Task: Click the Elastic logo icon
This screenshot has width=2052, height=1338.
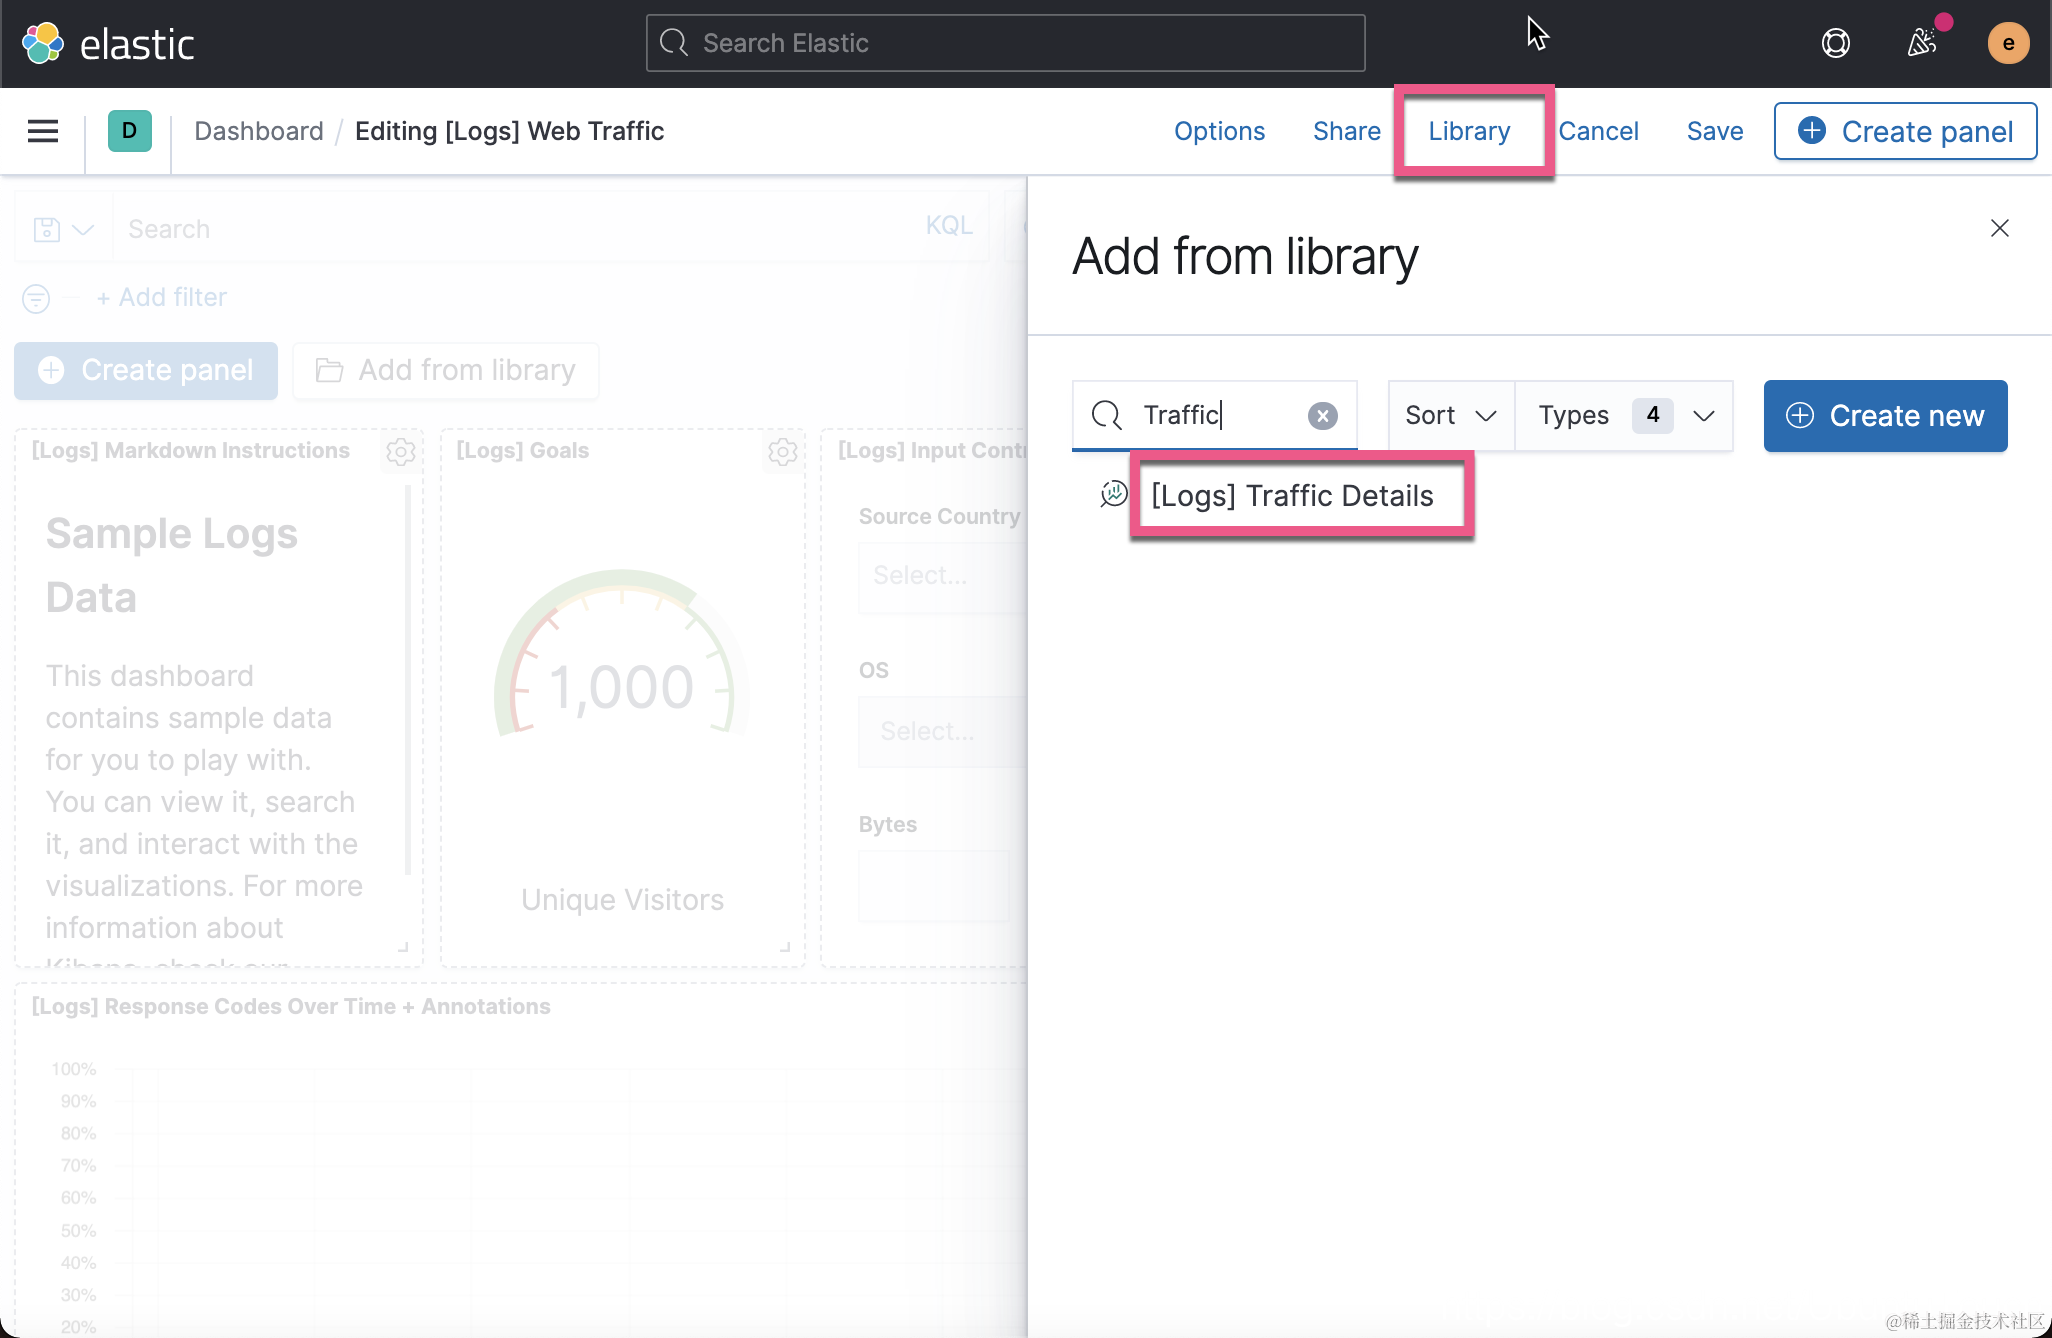Action: click(x=43, y=43)
